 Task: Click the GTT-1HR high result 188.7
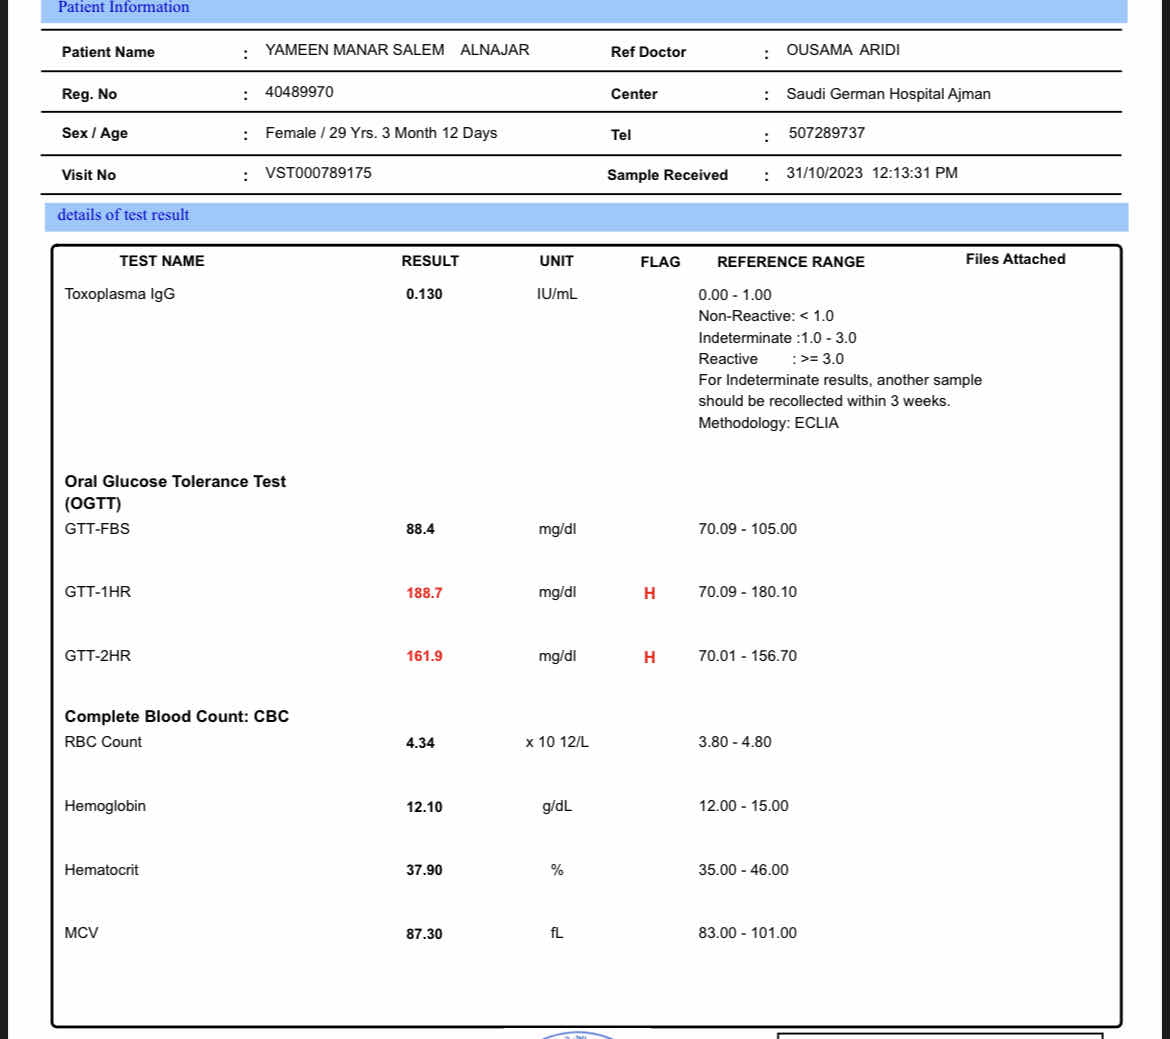[424, 593]
